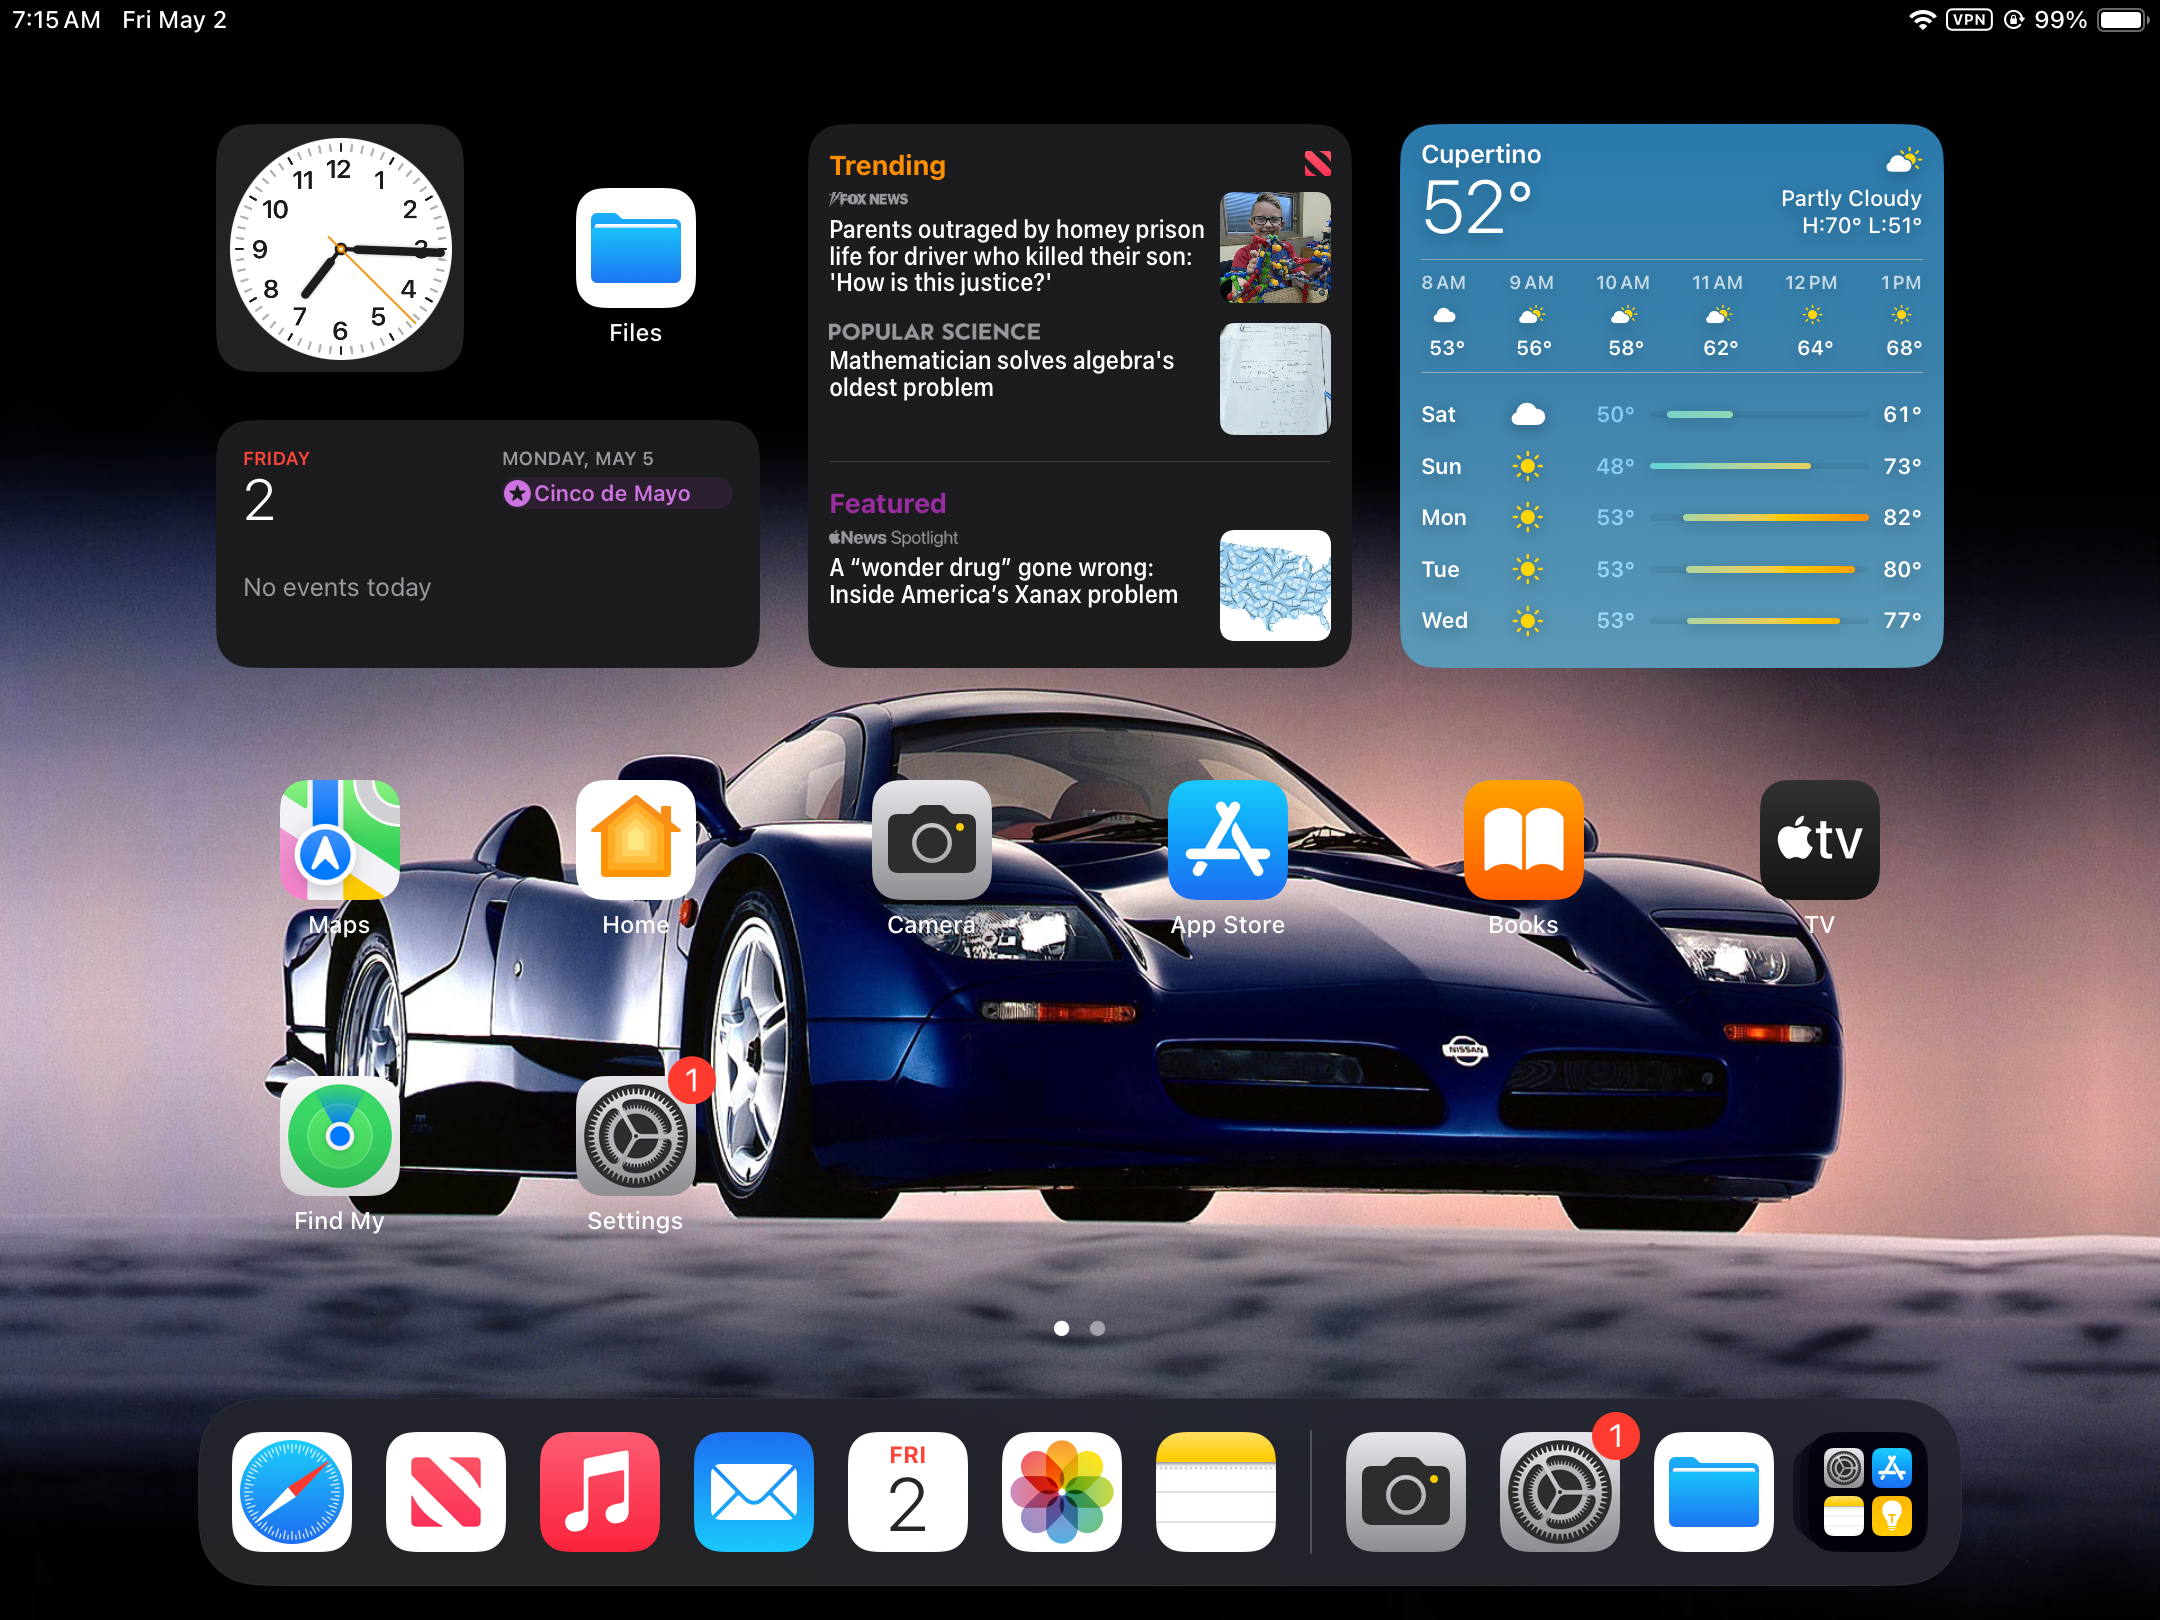Open the analog Clock widget
Screen dimensions: 2160x1620
[340, 248]
